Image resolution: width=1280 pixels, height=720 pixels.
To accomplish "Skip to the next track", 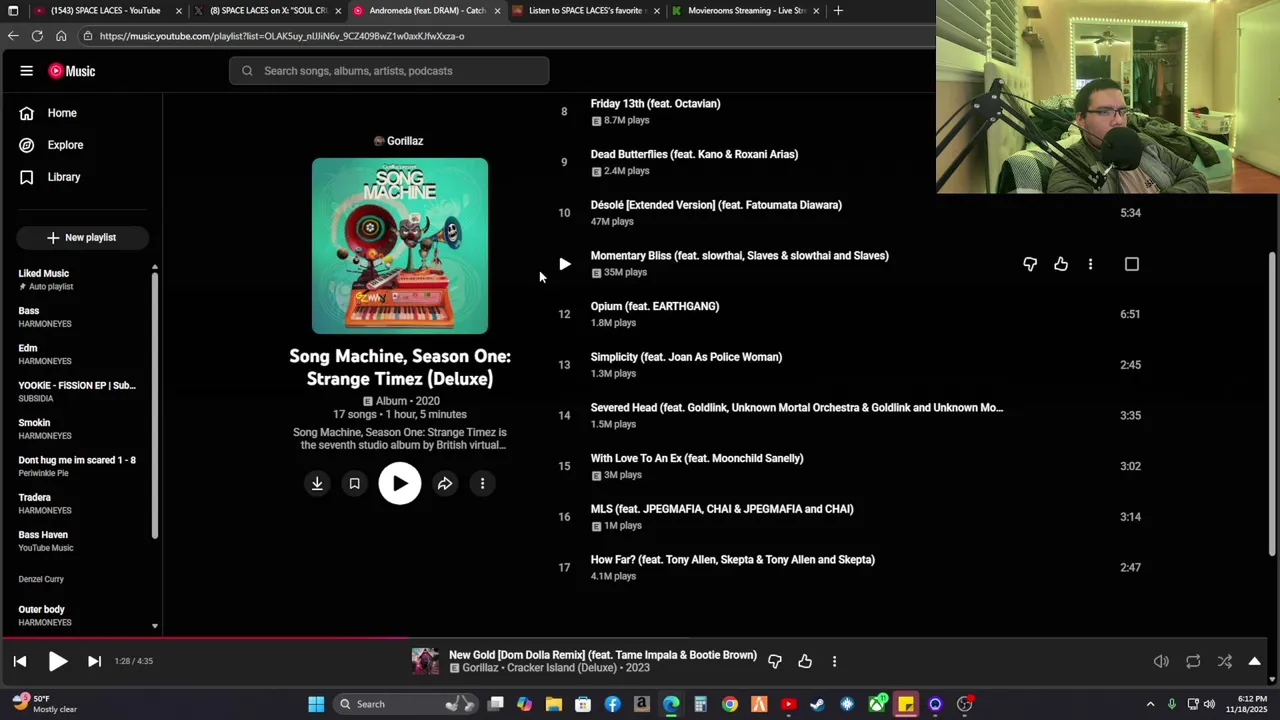I will coord(94,661).
